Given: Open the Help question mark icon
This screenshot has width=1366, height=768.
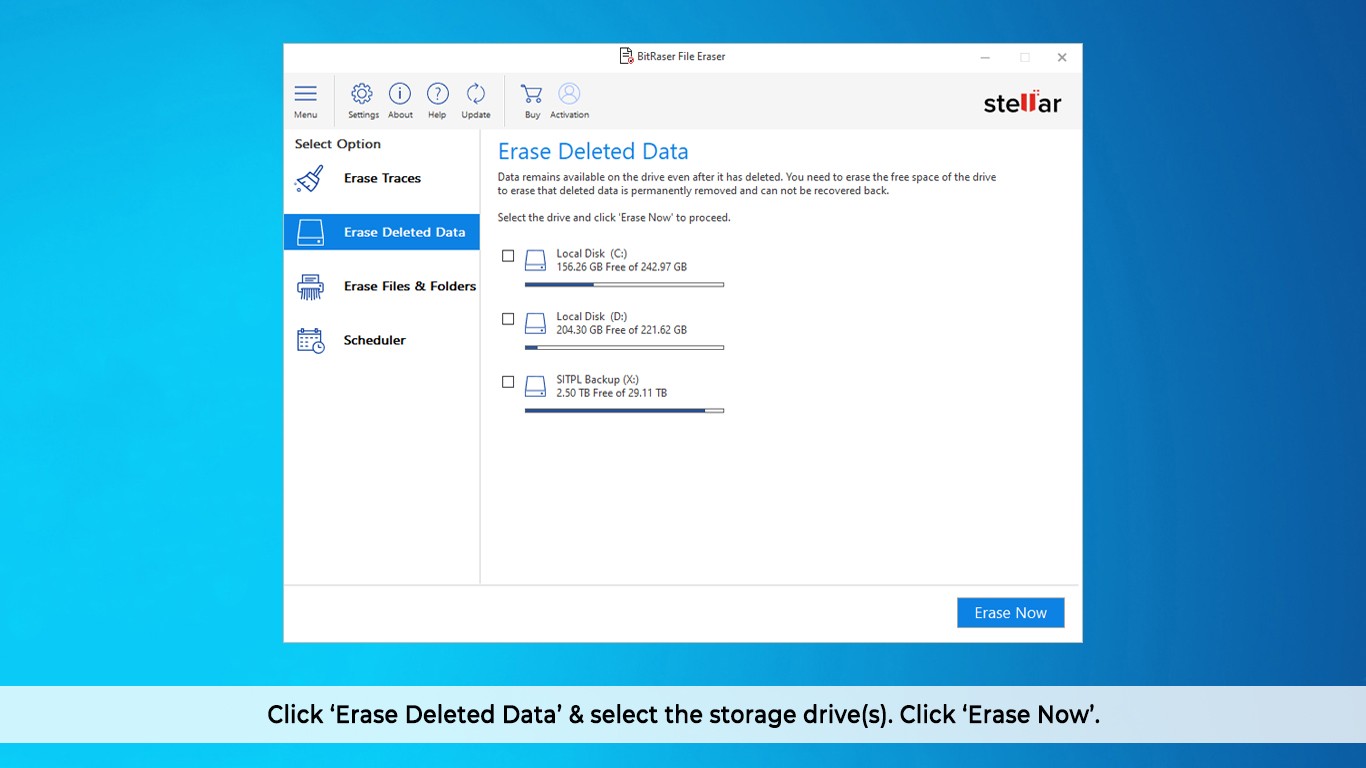Looking at the screenshot, I should [438, 93].
